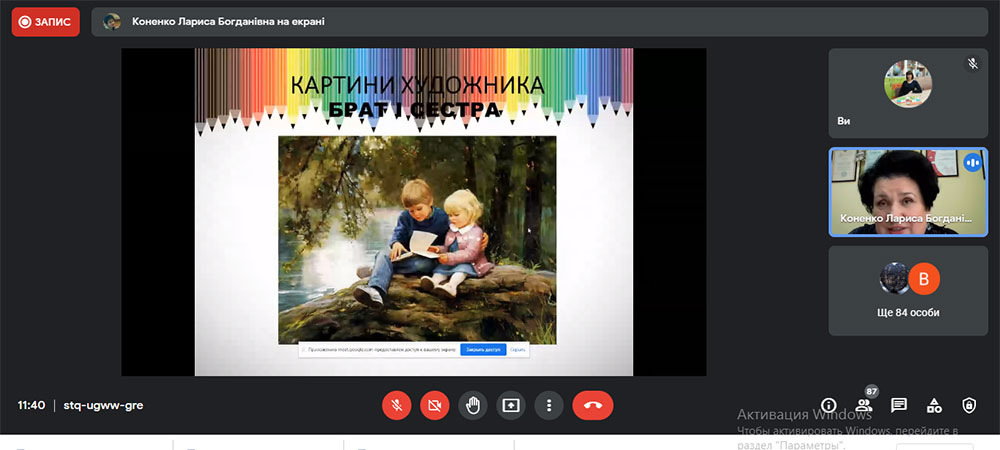Click the orange 'B' participant avatar
The height and width of the screenshot is (450, 1000).
pyautogui.click(x=924, y=279)
